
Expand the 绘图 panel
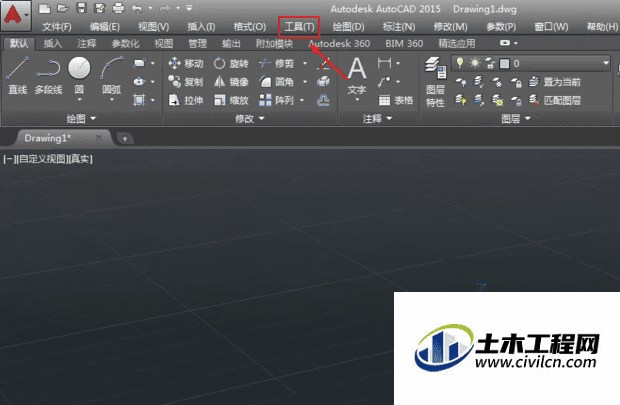click(x=81, y=118)
